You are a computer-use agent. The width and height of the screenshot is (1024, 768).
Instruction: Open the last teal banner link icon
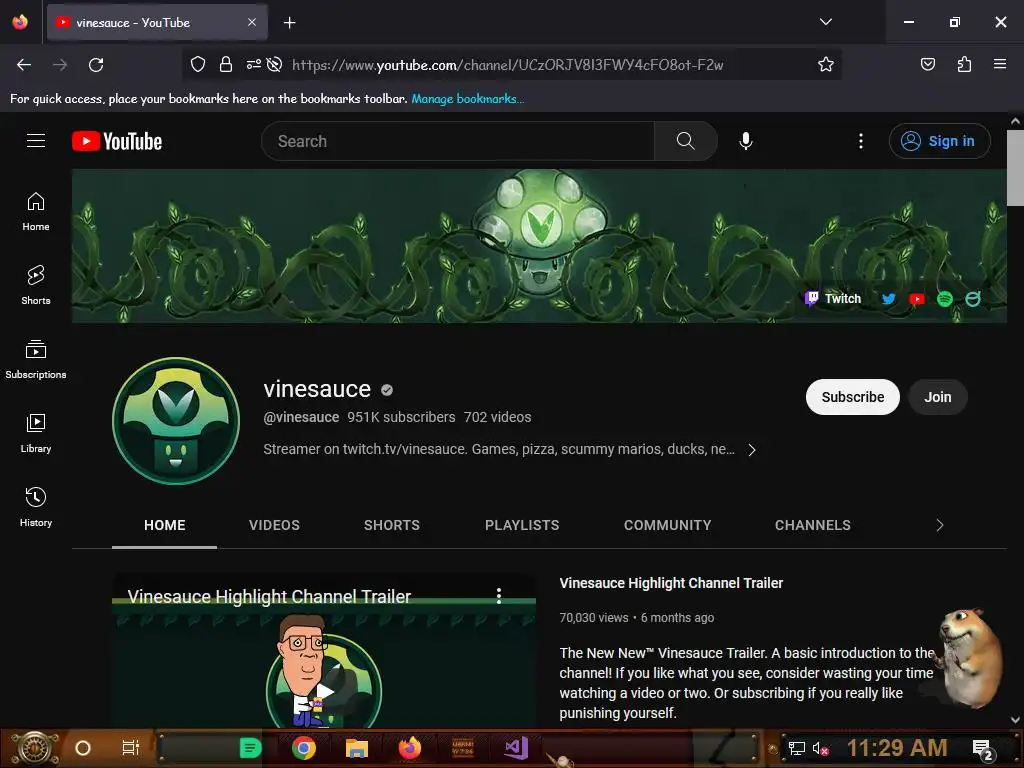(972, 299)
